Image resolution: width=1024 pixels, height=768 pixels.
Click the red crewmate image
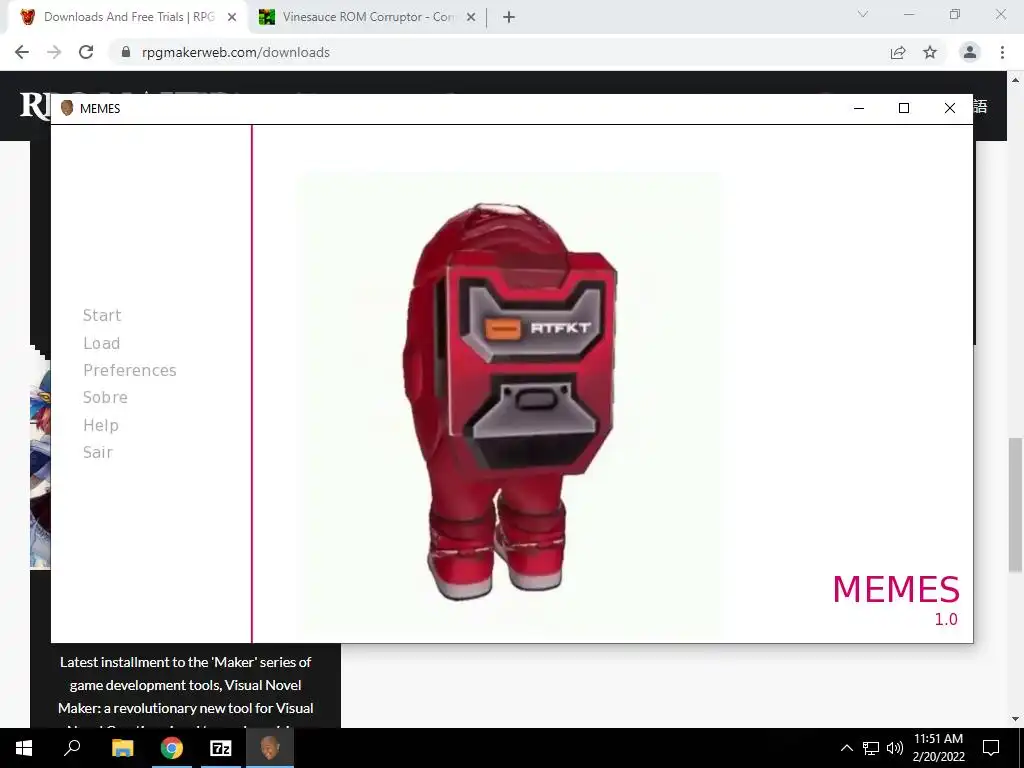coord(509,404)
